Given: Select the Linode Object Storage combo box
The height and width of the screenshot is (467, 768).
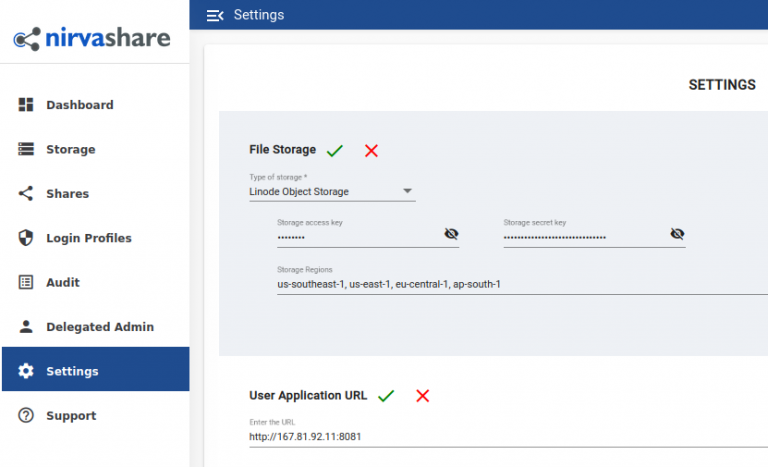Looking at the screenshot, I should point(332,192).
